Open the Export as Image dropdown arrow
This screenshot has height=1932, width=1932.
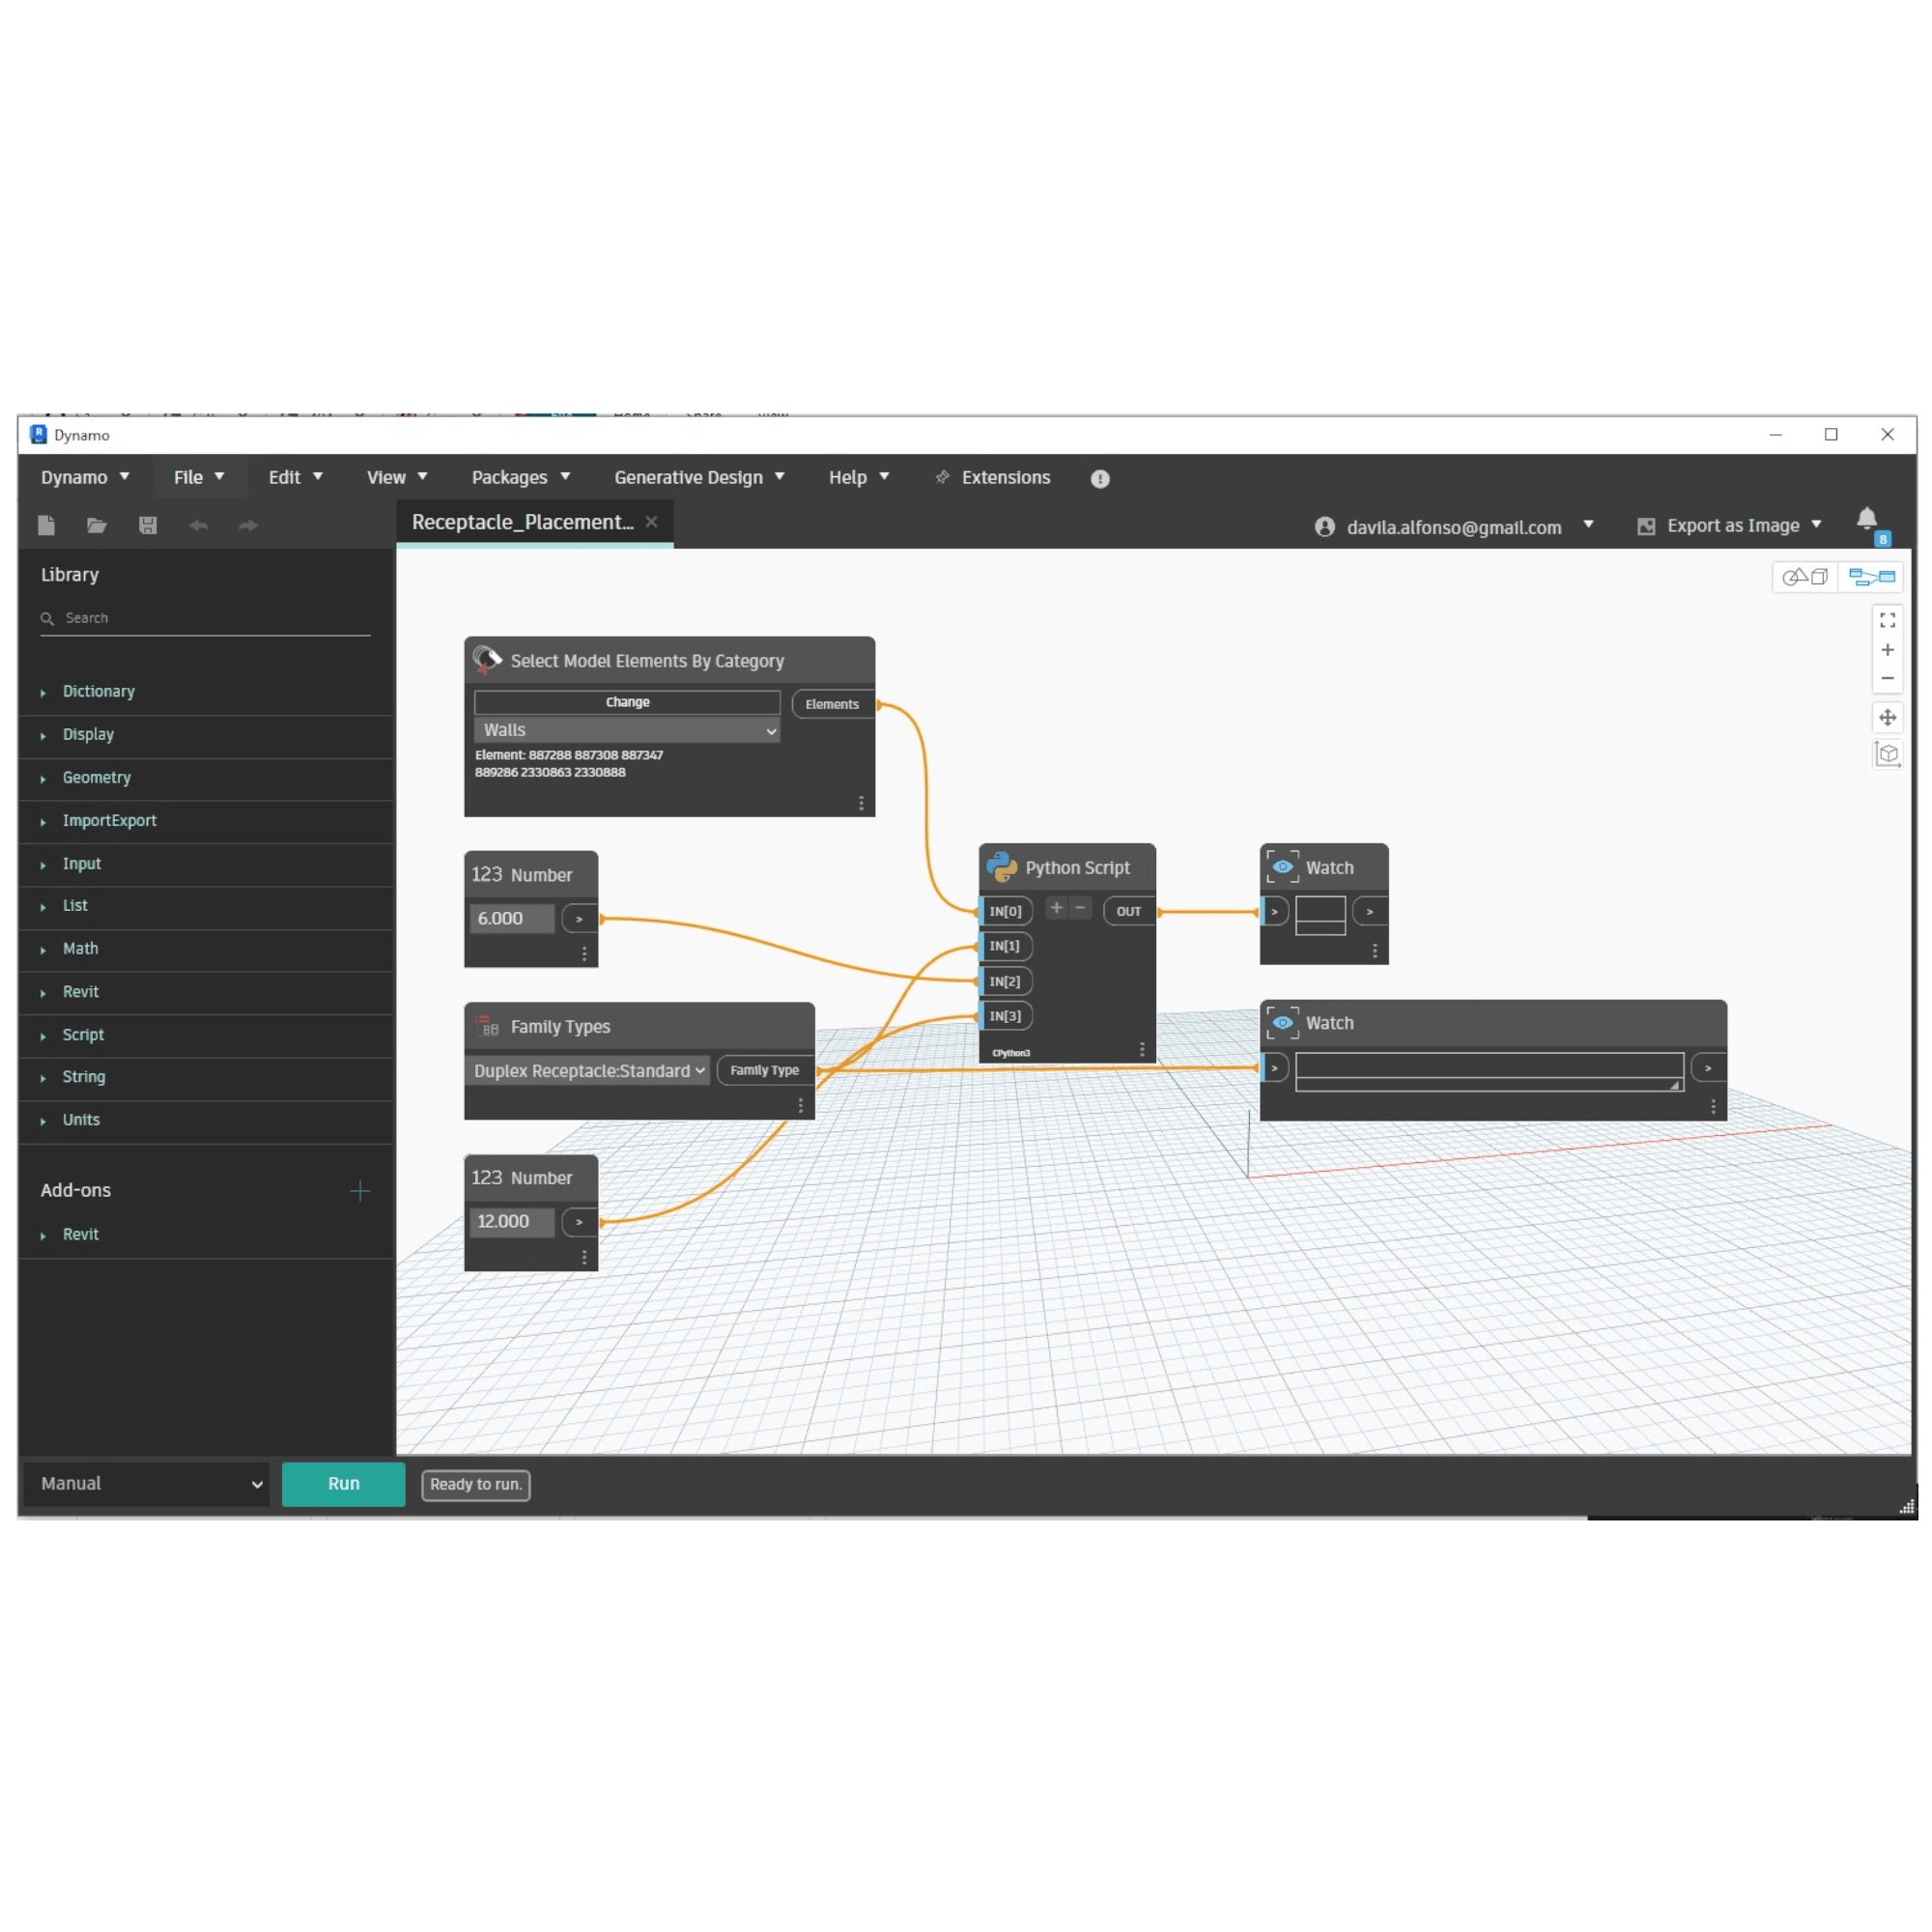pos(1816,525)
